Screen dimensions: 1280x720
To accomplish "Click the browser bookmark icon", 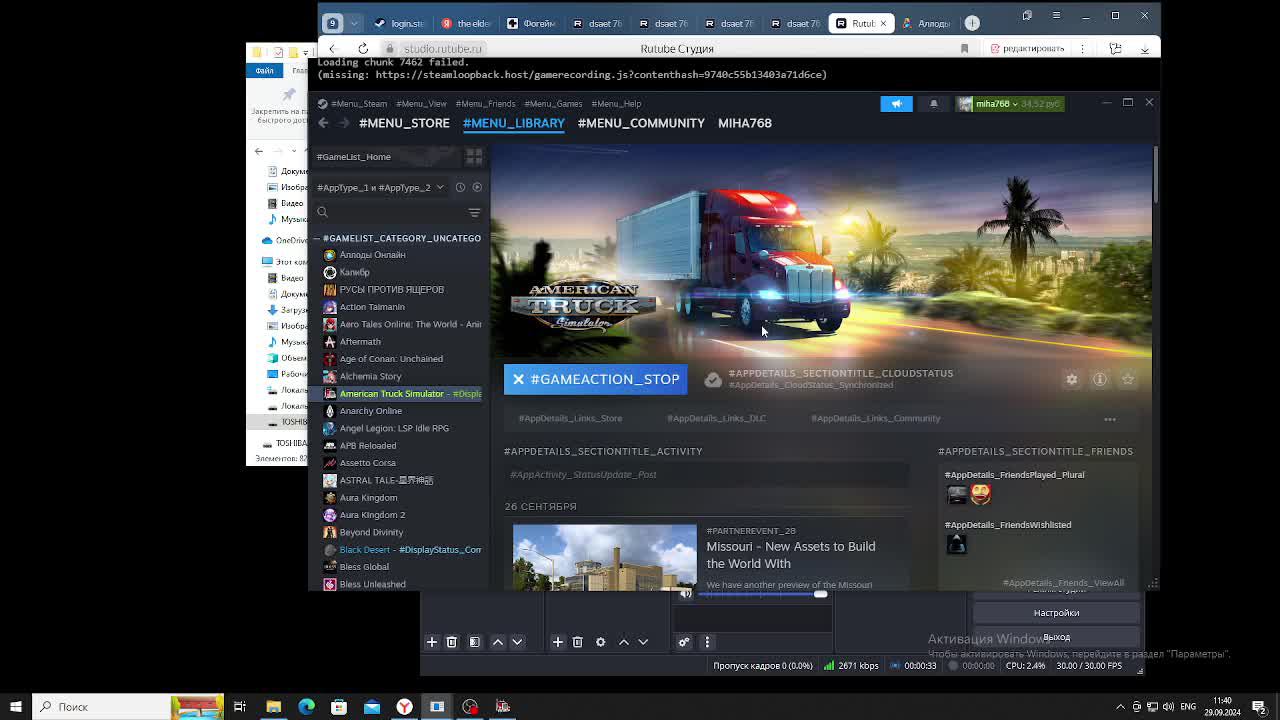I will point(964,48).
